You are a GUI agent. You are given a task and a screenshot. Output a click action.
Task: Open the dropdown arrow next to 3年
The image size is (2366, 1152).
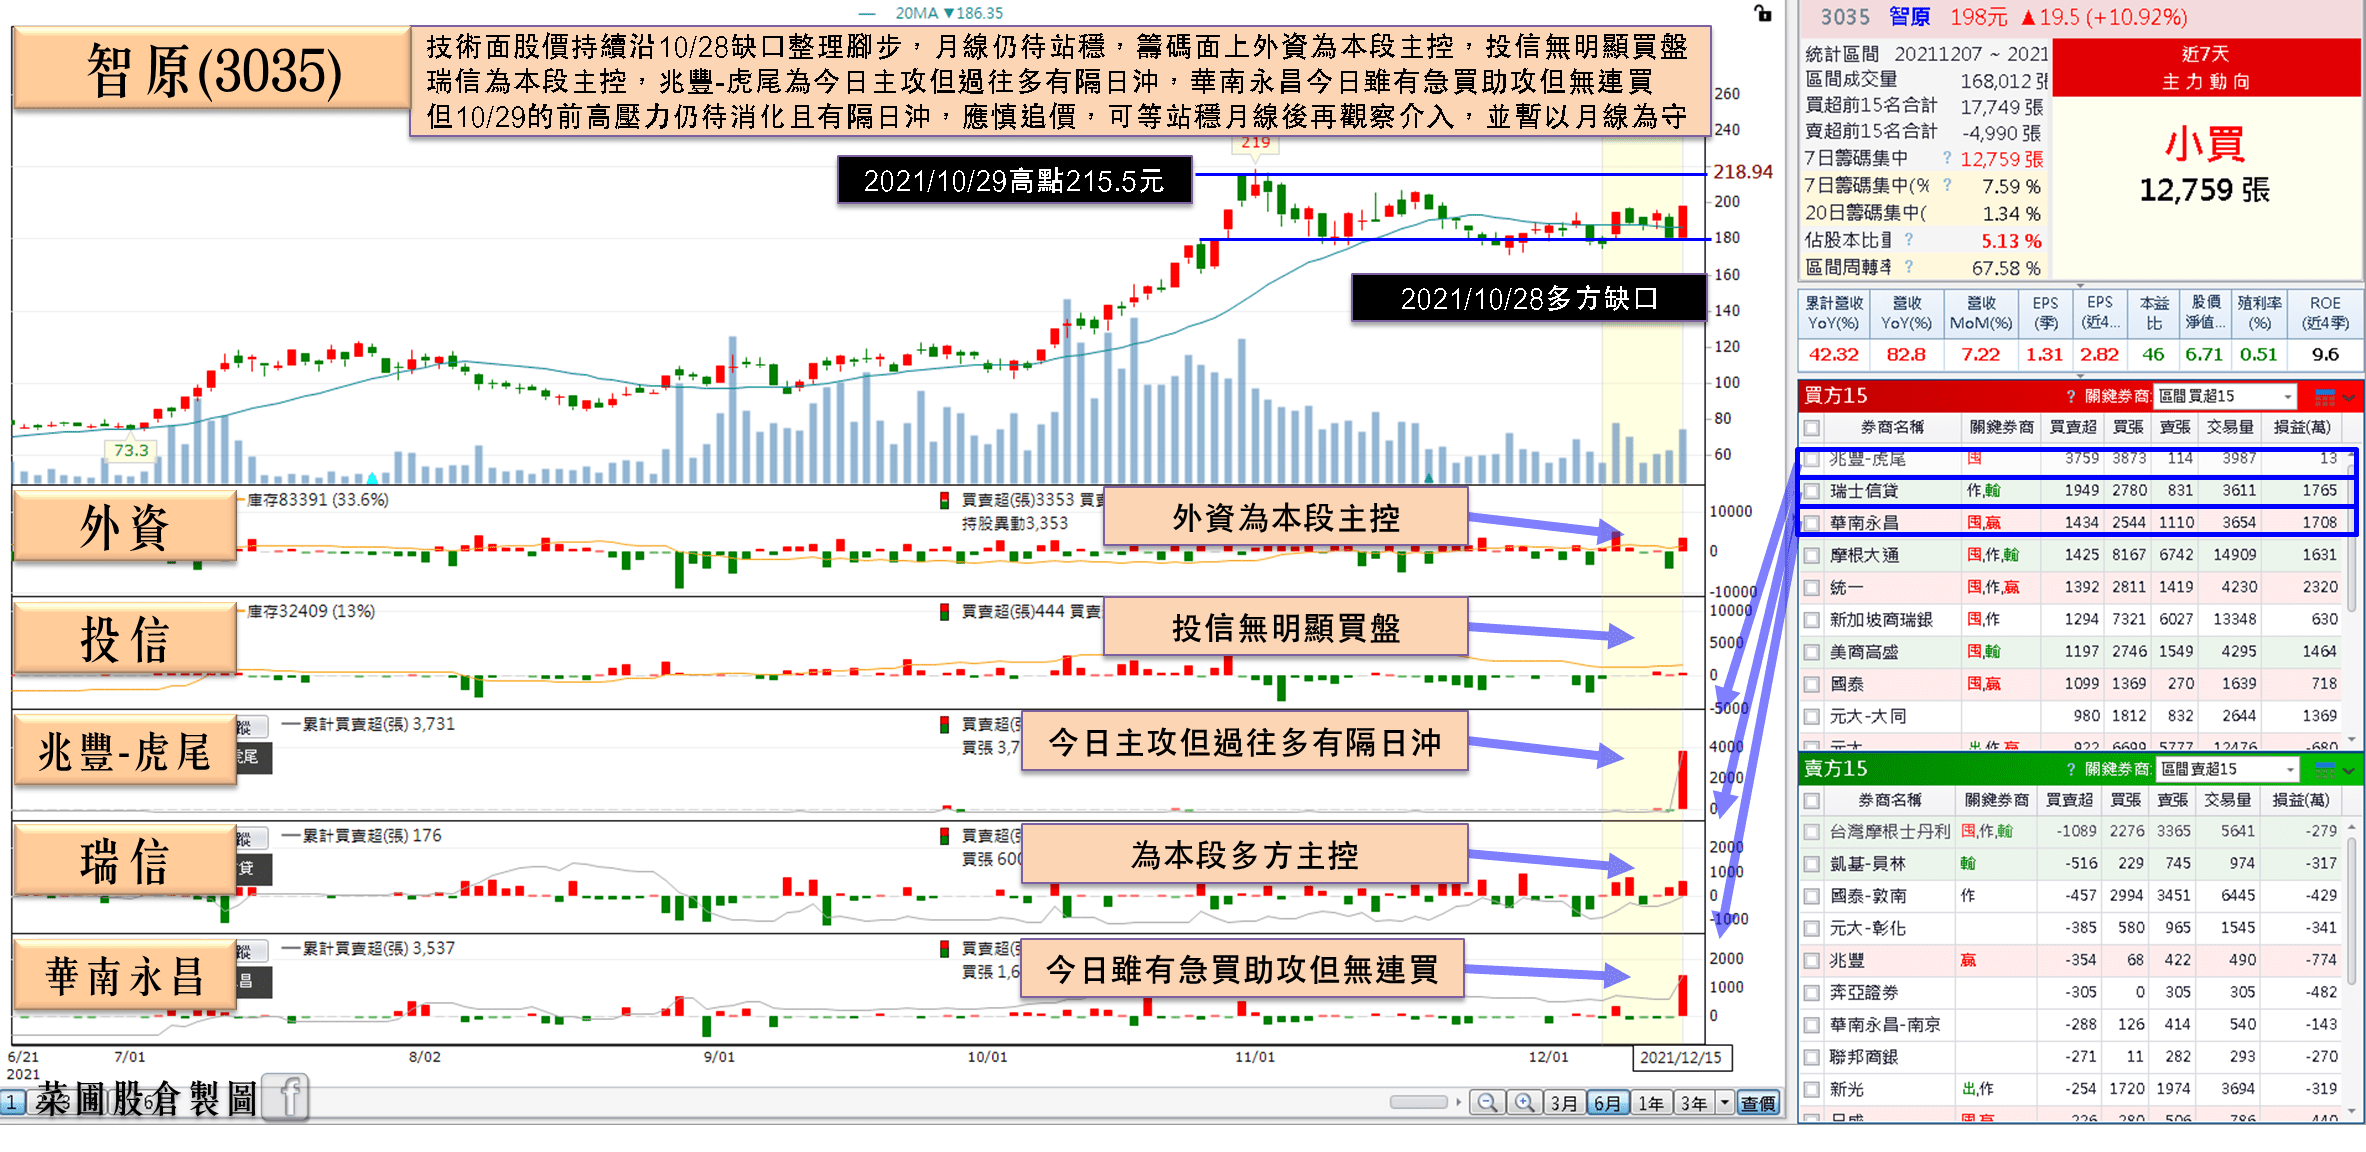[x=1724, y=1102]
